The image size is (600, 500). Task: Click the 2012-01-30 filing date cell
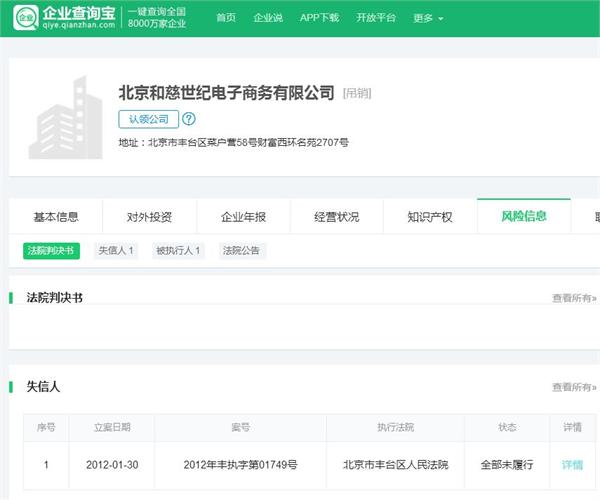click(x=112, y=465)
